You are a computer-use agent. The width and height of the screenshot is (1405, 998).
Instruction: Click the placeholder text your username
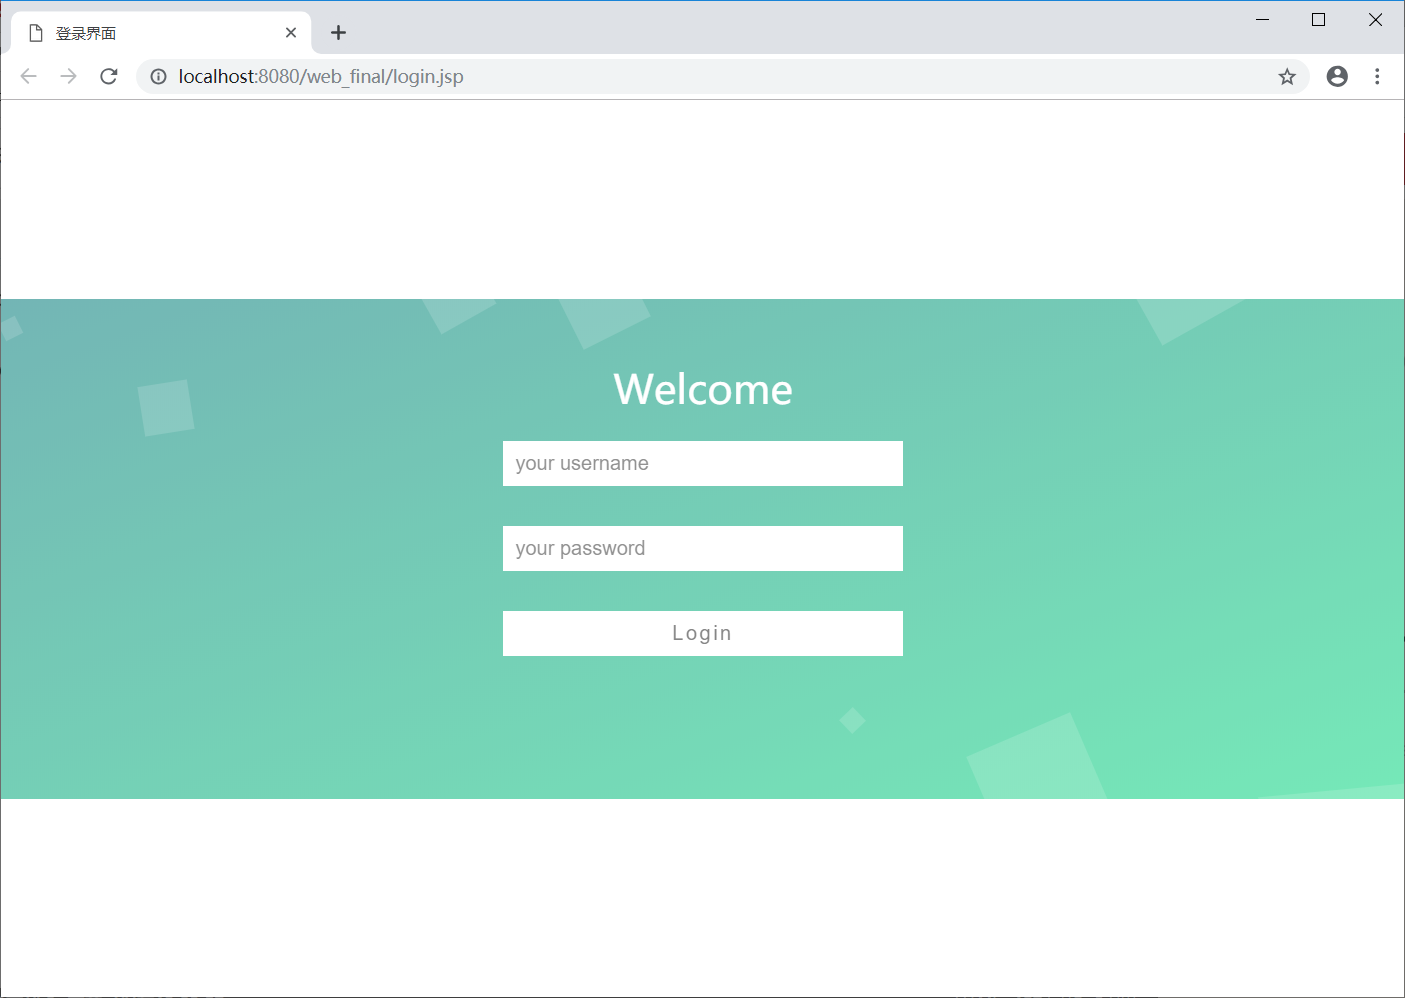(581, 463)
